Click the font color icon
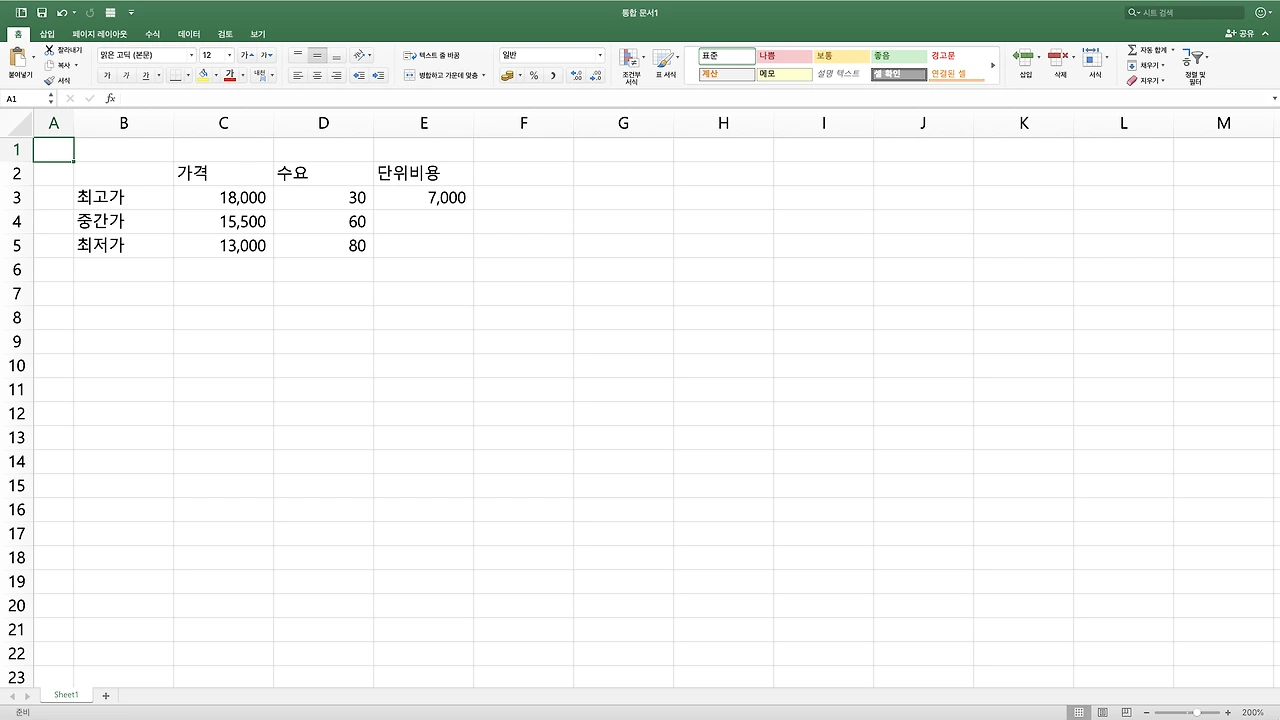The width and height of the screenshot is (1280, 720). click(229, 75)
